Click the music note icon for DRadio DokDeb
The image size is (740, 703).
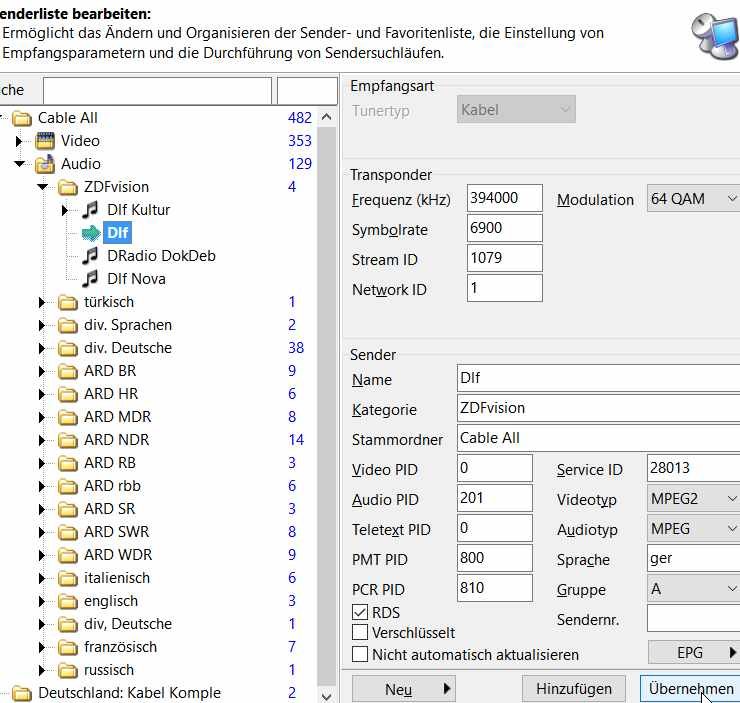91,256
